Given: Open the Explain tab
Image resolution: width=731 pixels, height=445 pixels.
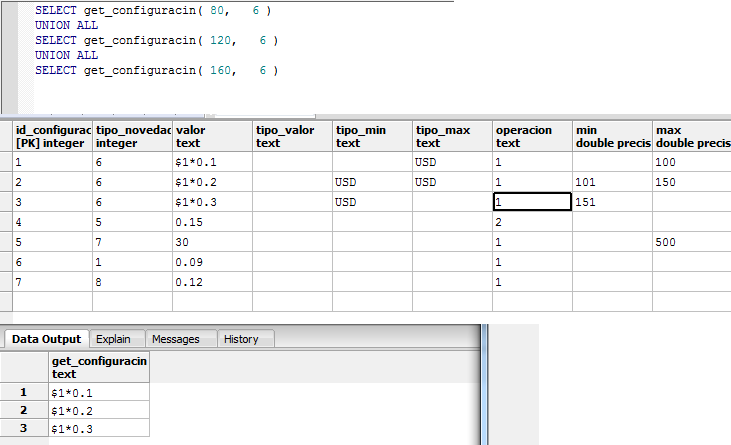Looking at the screenshot, I should pyautogui.click(x=113, y=339).
